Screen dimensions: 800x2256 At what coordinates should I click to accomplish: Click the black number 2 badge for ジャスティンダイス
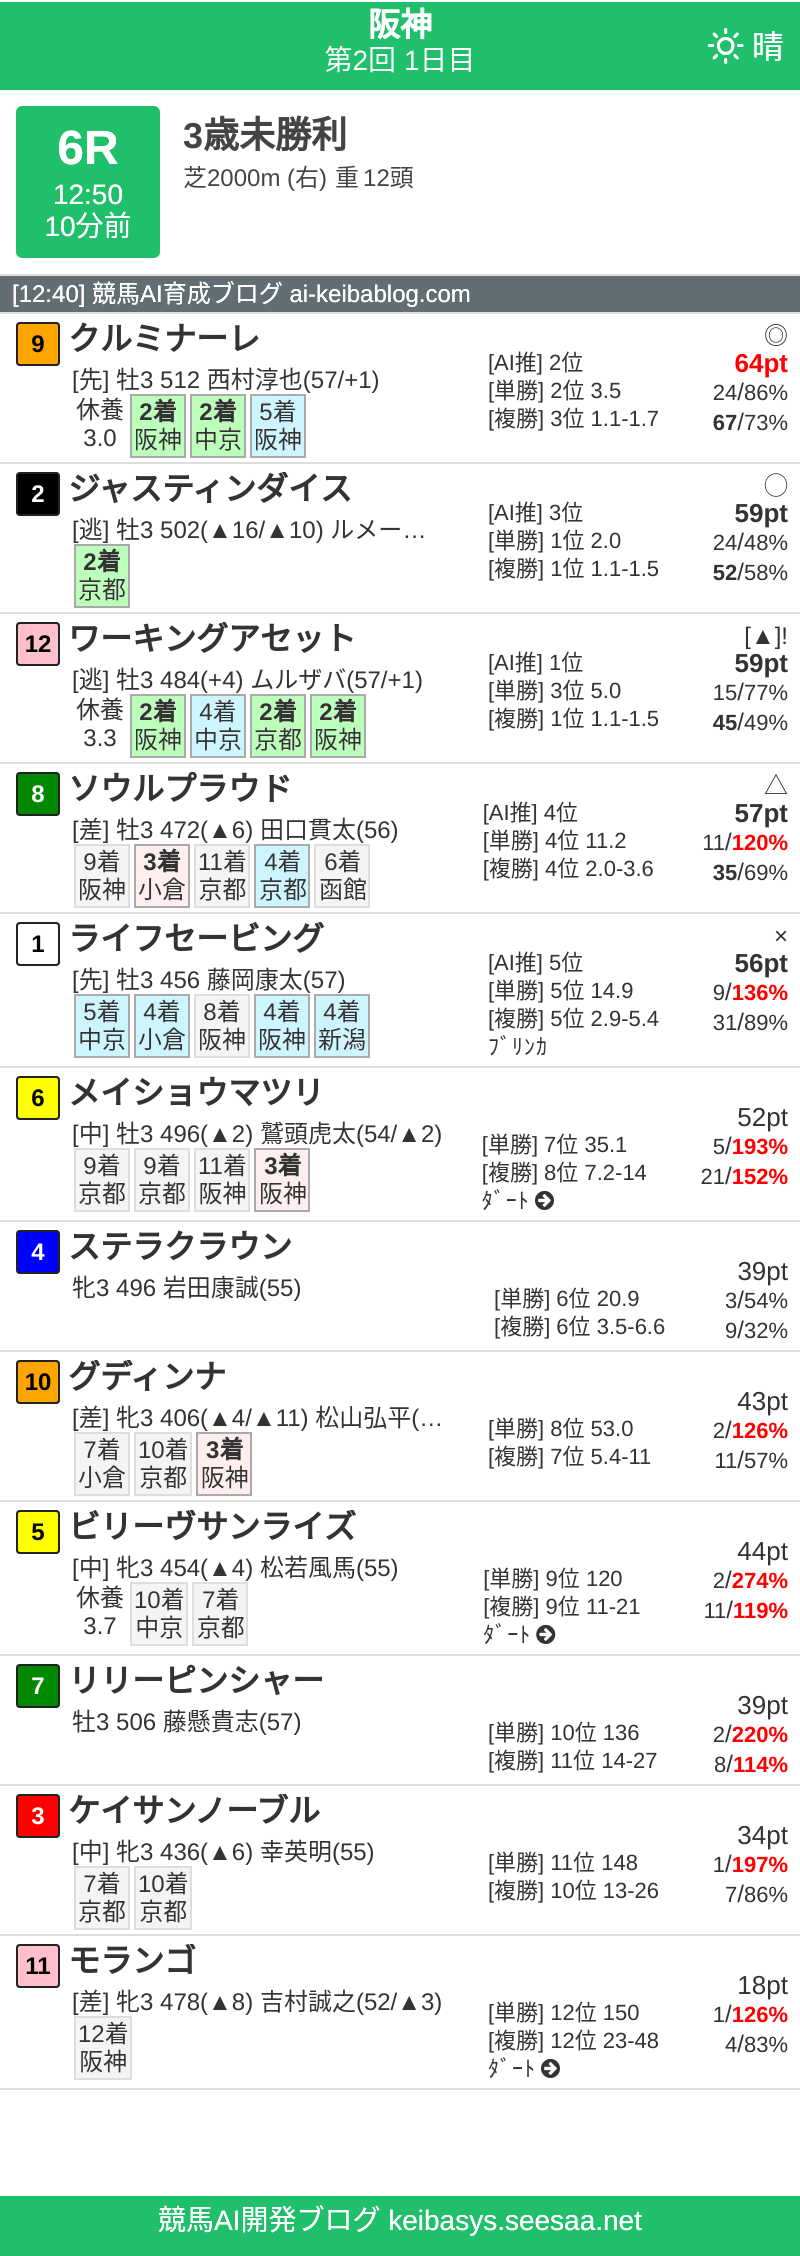click(x=37, y=495)
